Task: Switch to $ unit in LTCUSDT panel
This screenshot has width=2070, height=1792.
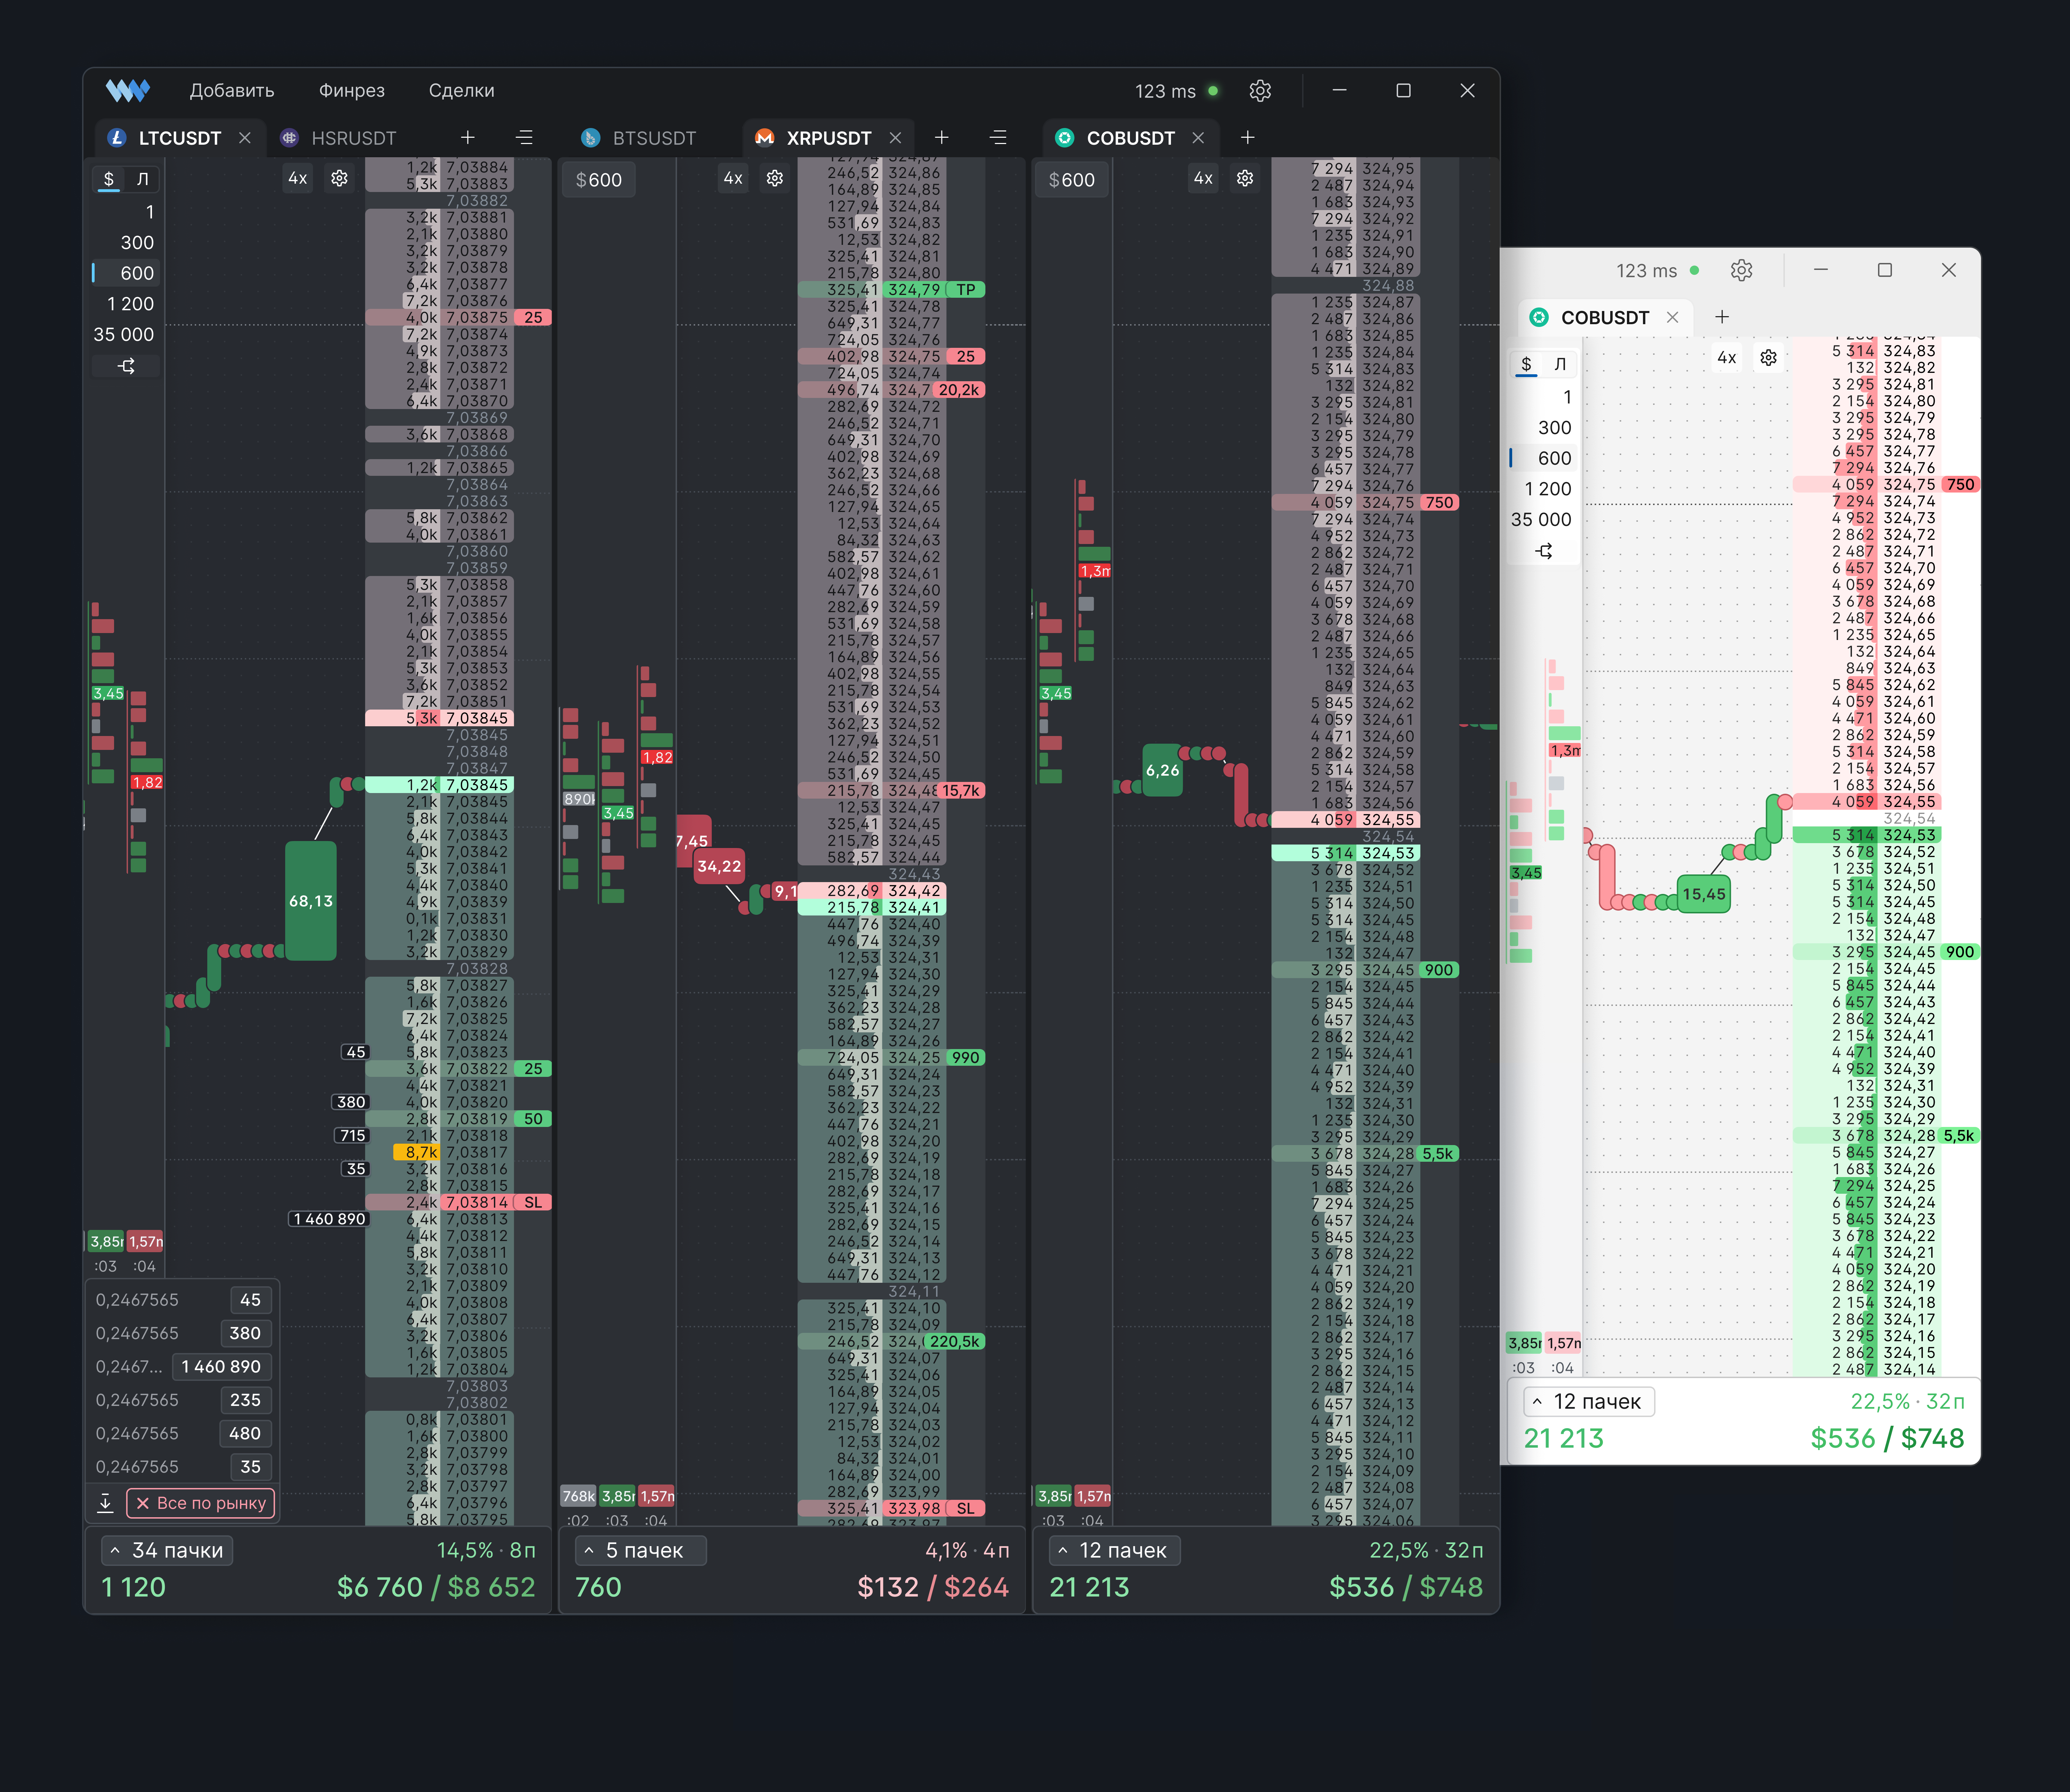Action: [109, 179]
